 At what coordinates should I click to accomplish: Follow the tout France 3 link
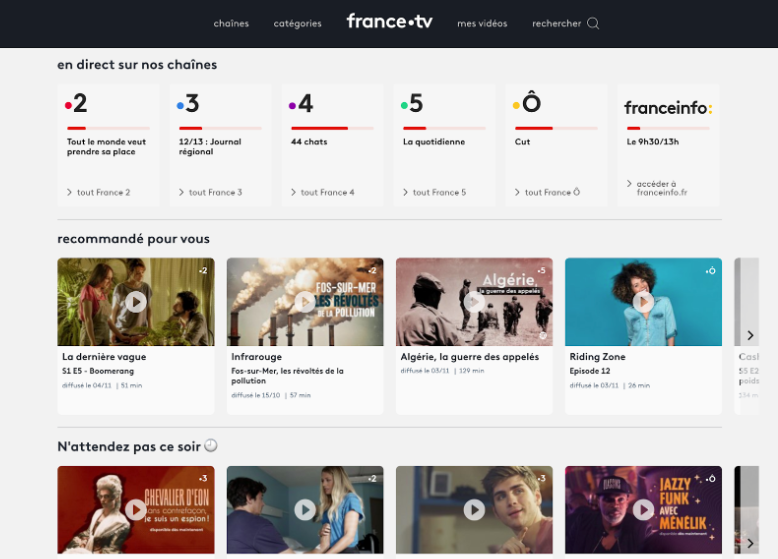coord(210,192)
